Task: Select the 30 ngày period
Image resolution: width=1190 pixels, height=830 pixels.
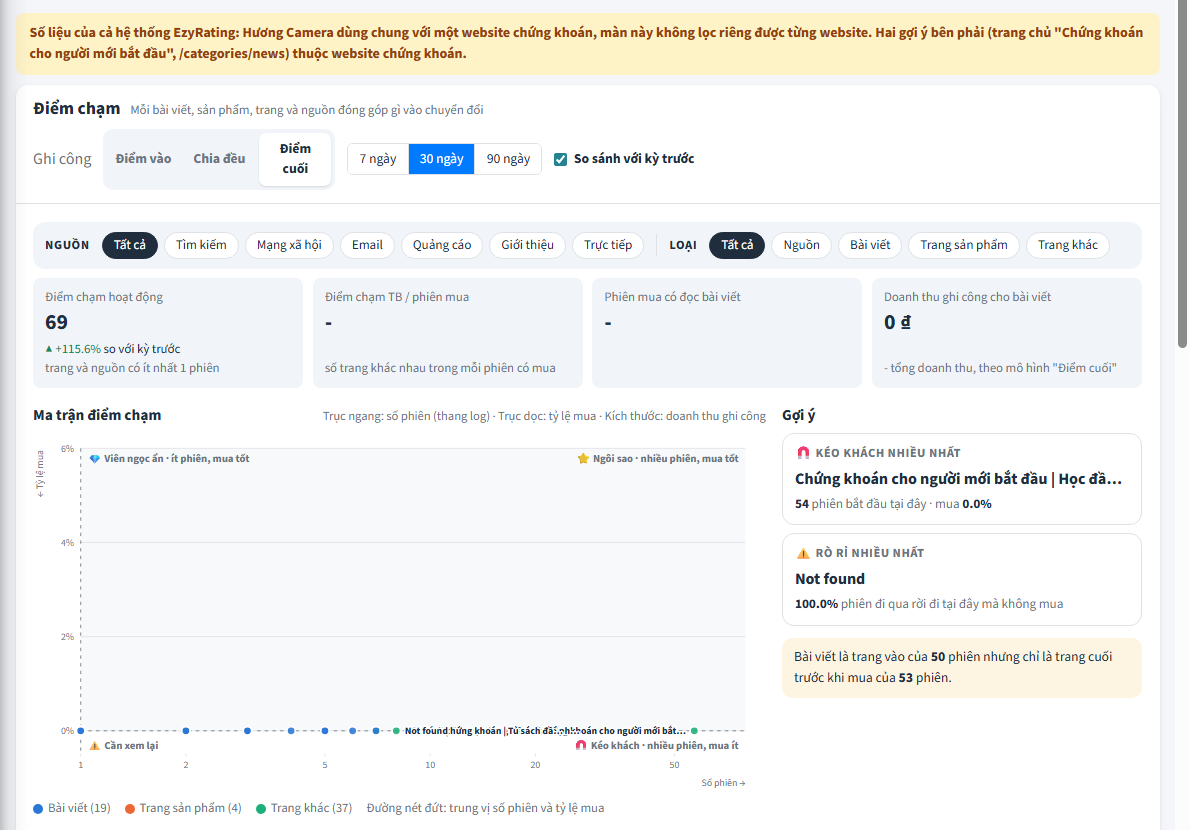Action: pyautogui.click(x=441, y=159)
